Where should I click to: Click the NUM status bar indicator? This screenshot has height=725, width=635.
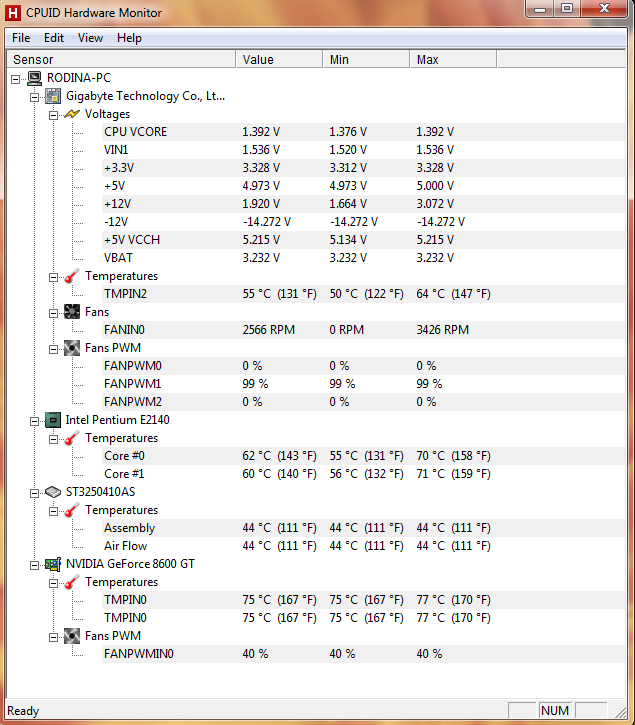point(555,711)
